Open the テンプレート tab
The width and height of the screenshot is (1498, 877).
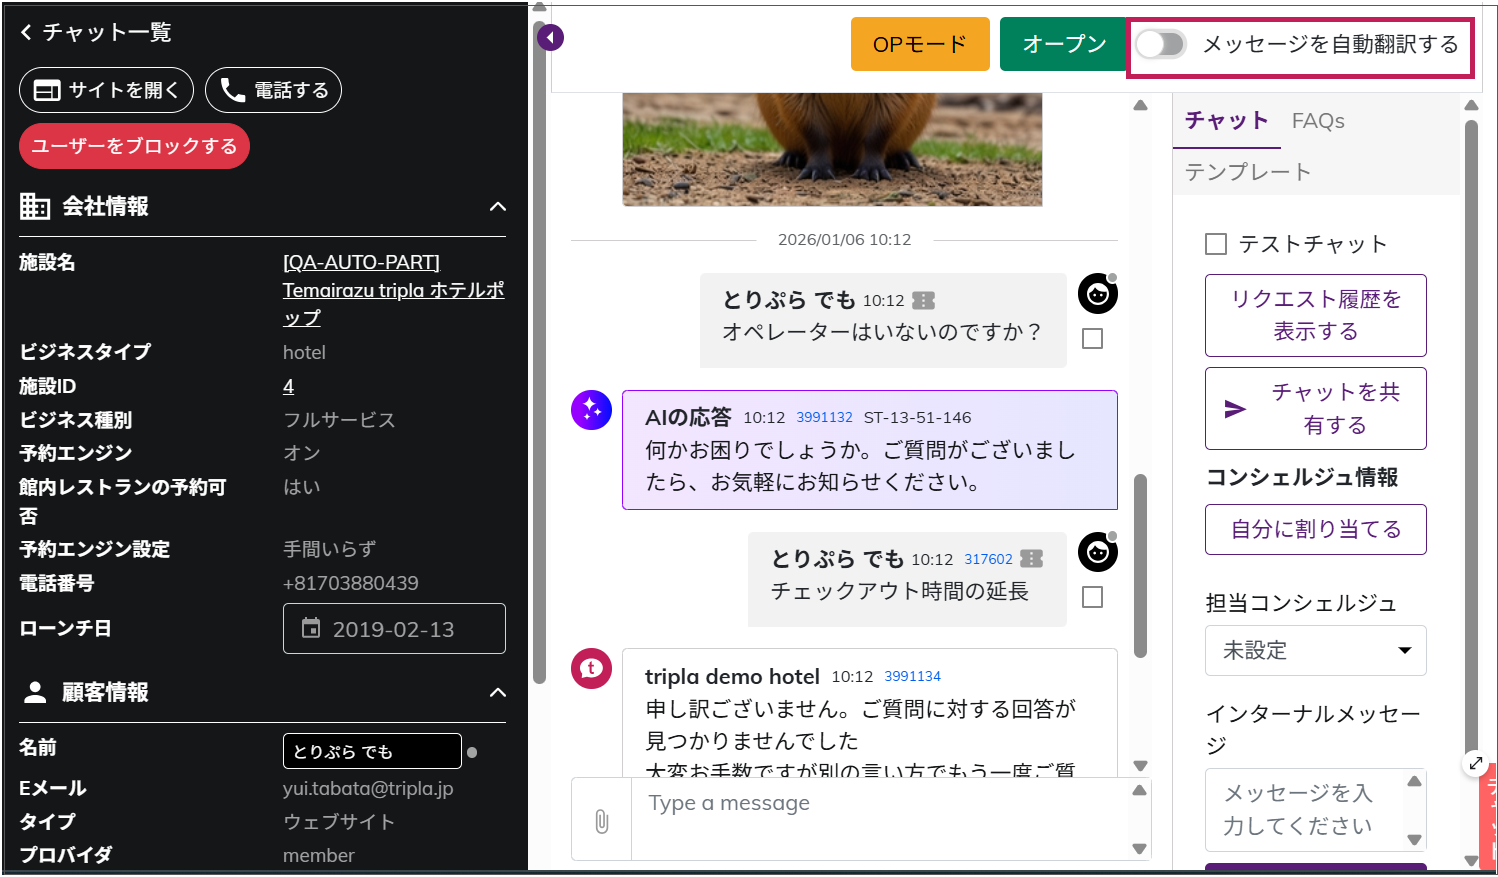(1247, 172)
